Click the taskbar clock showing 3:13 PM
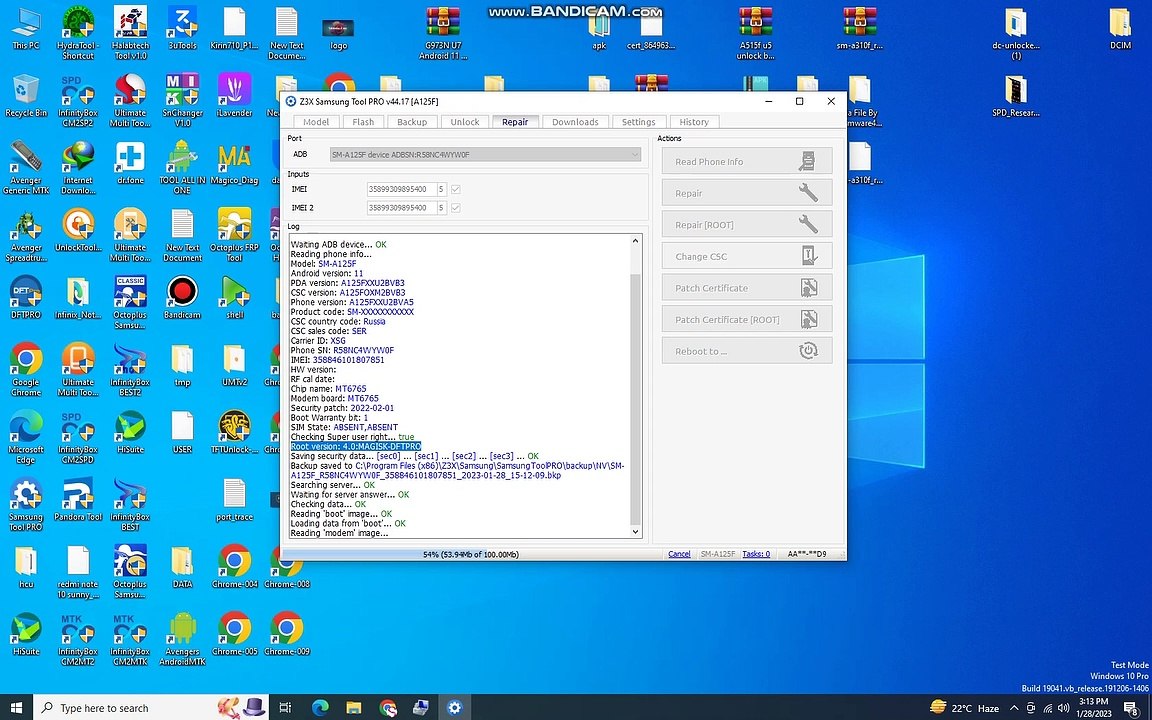 (x=1093, y=708)
